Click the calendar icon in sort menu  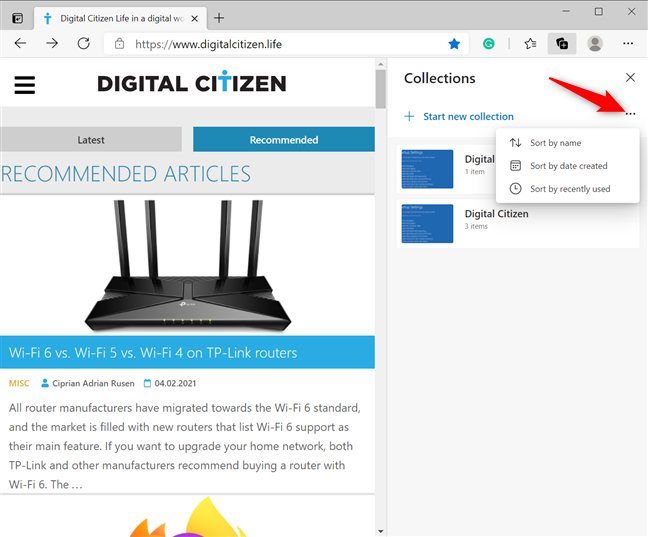point(515,166)
